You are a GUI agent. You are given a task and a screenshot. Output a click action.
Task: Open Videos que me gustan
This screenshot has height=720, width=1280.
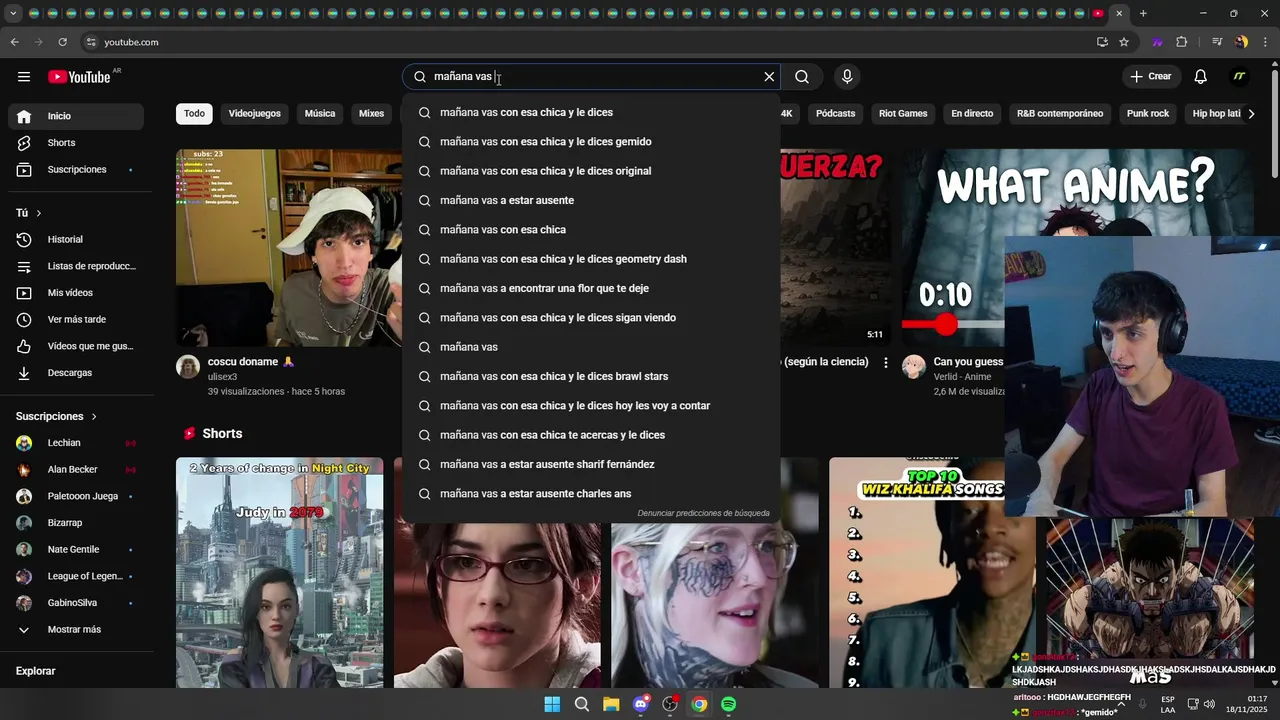click(x=76, y=346)
